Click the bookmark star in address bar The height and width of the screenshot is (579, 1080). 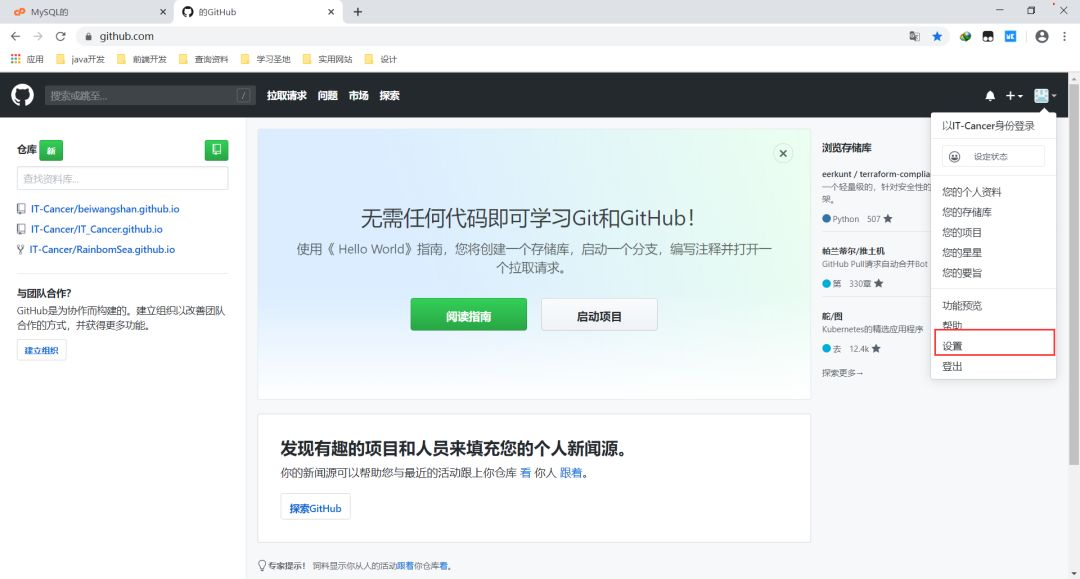pos(937,36)
